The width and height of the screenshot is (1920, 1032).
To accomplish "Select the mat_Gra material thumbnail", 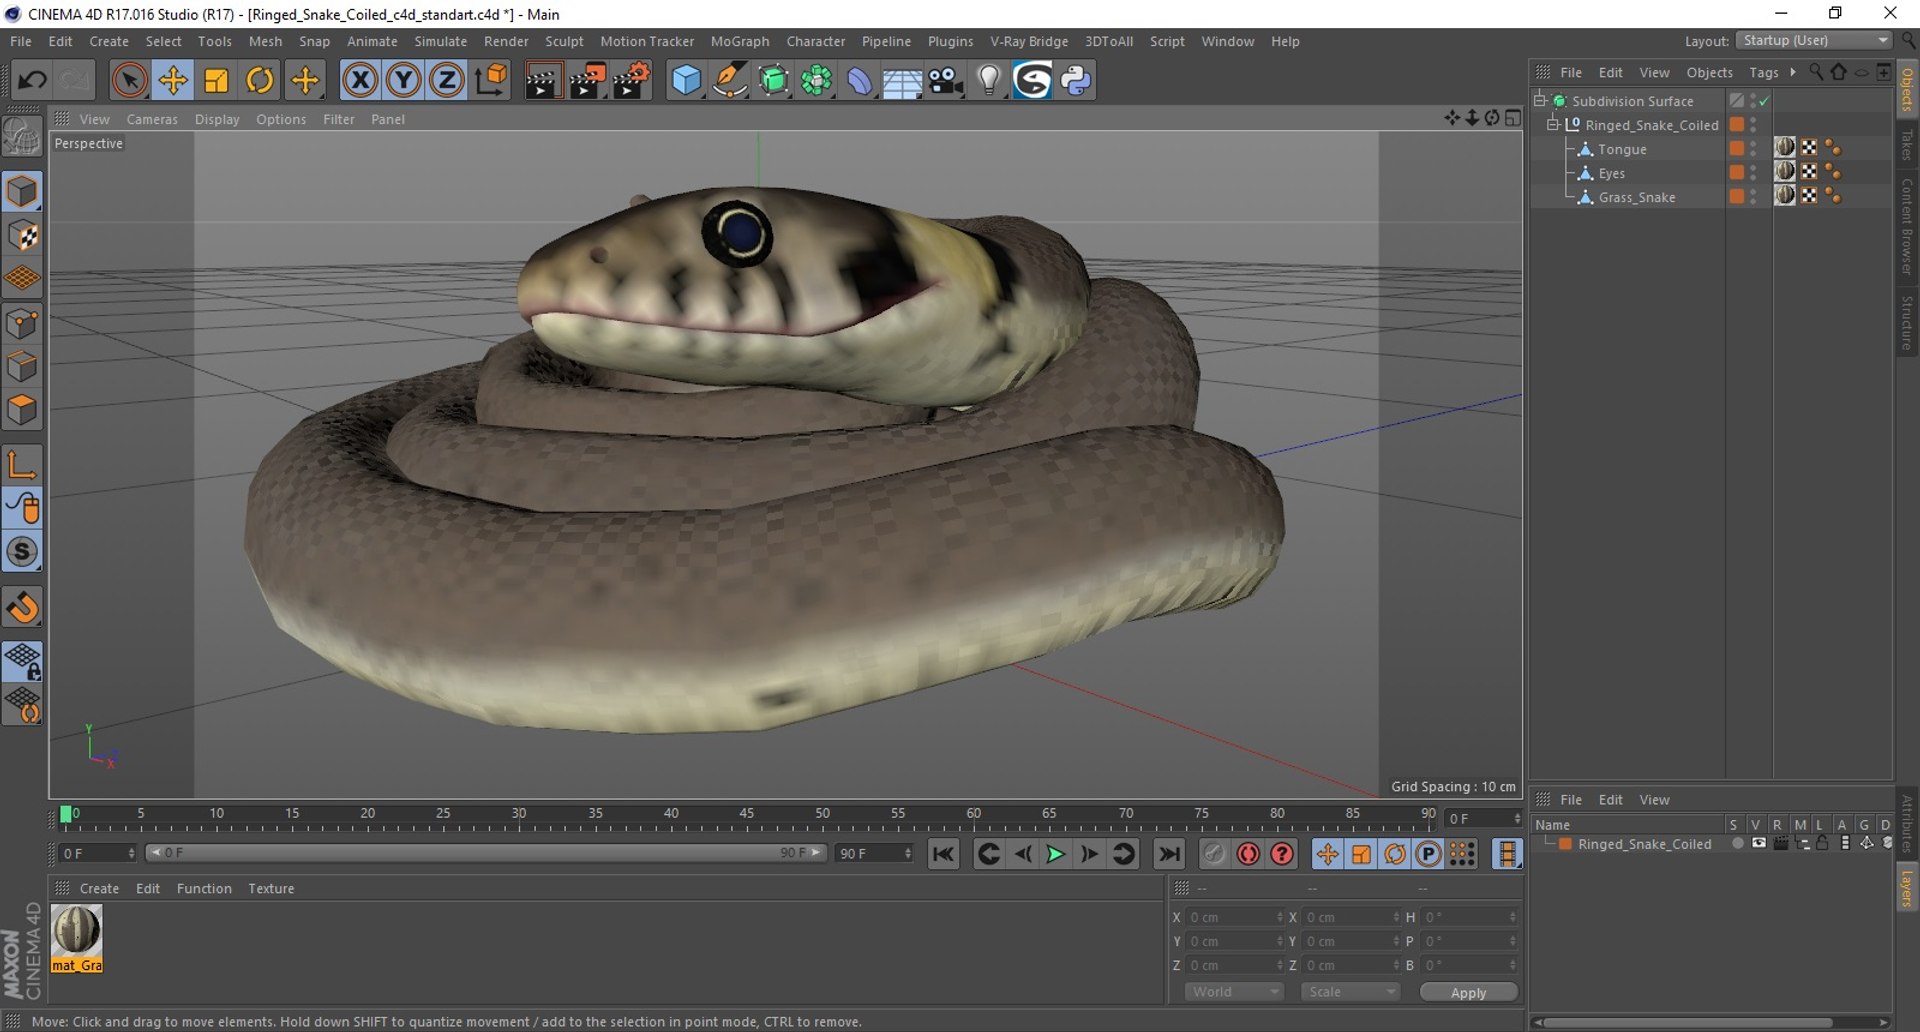I will 77,938.
